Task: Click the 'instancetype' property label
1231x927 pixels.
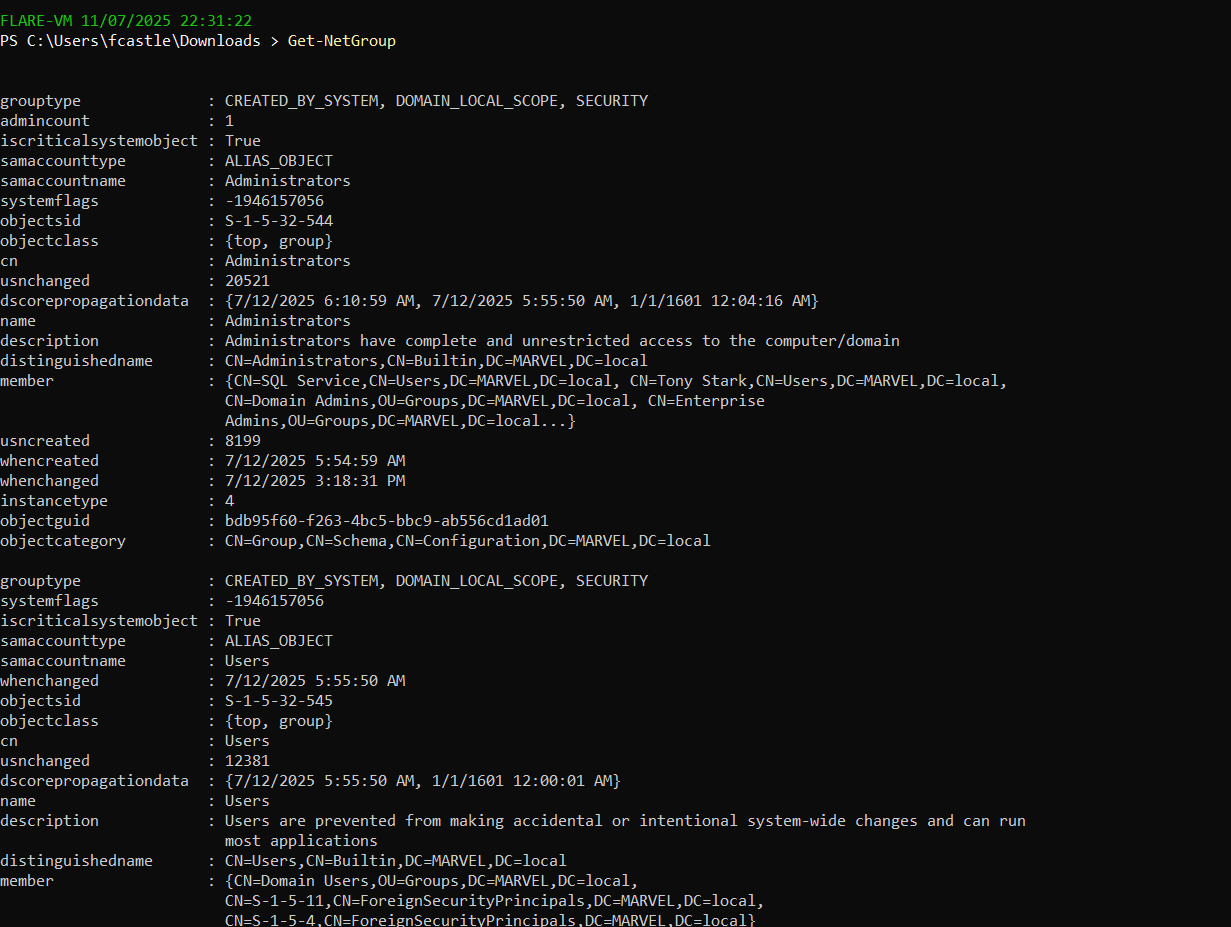Action: [x=54, y=501]
